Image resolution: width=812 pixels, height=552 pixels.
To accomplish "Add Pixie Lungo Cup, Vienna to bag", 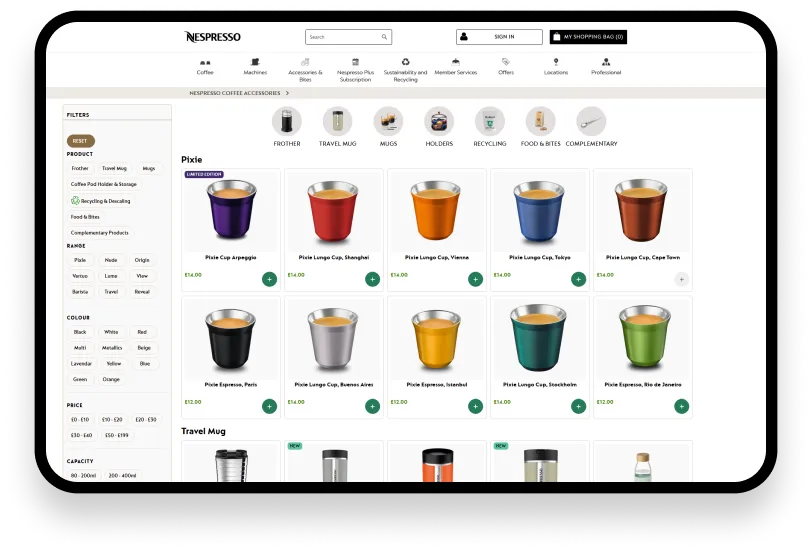I will tap(475, 279).
